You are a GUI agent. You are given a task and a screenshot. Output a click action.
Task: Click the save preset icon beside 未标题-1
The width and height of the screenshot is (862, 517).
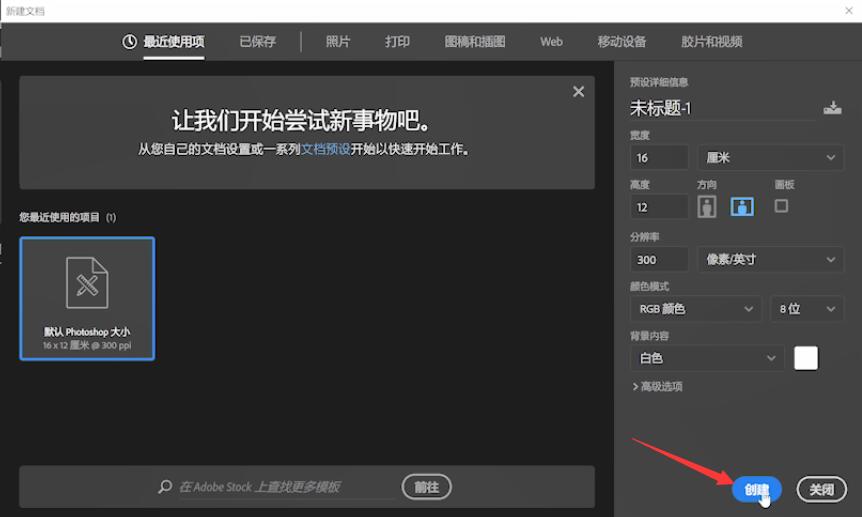coord(832,108)
